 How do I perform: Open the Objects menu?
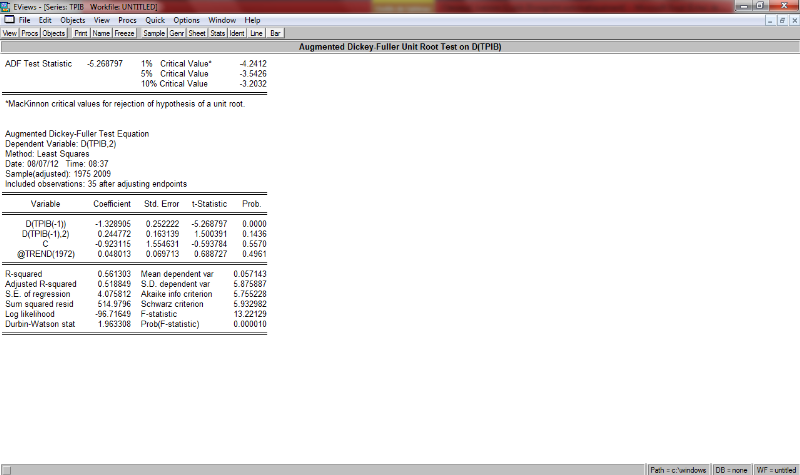point(72,20)
